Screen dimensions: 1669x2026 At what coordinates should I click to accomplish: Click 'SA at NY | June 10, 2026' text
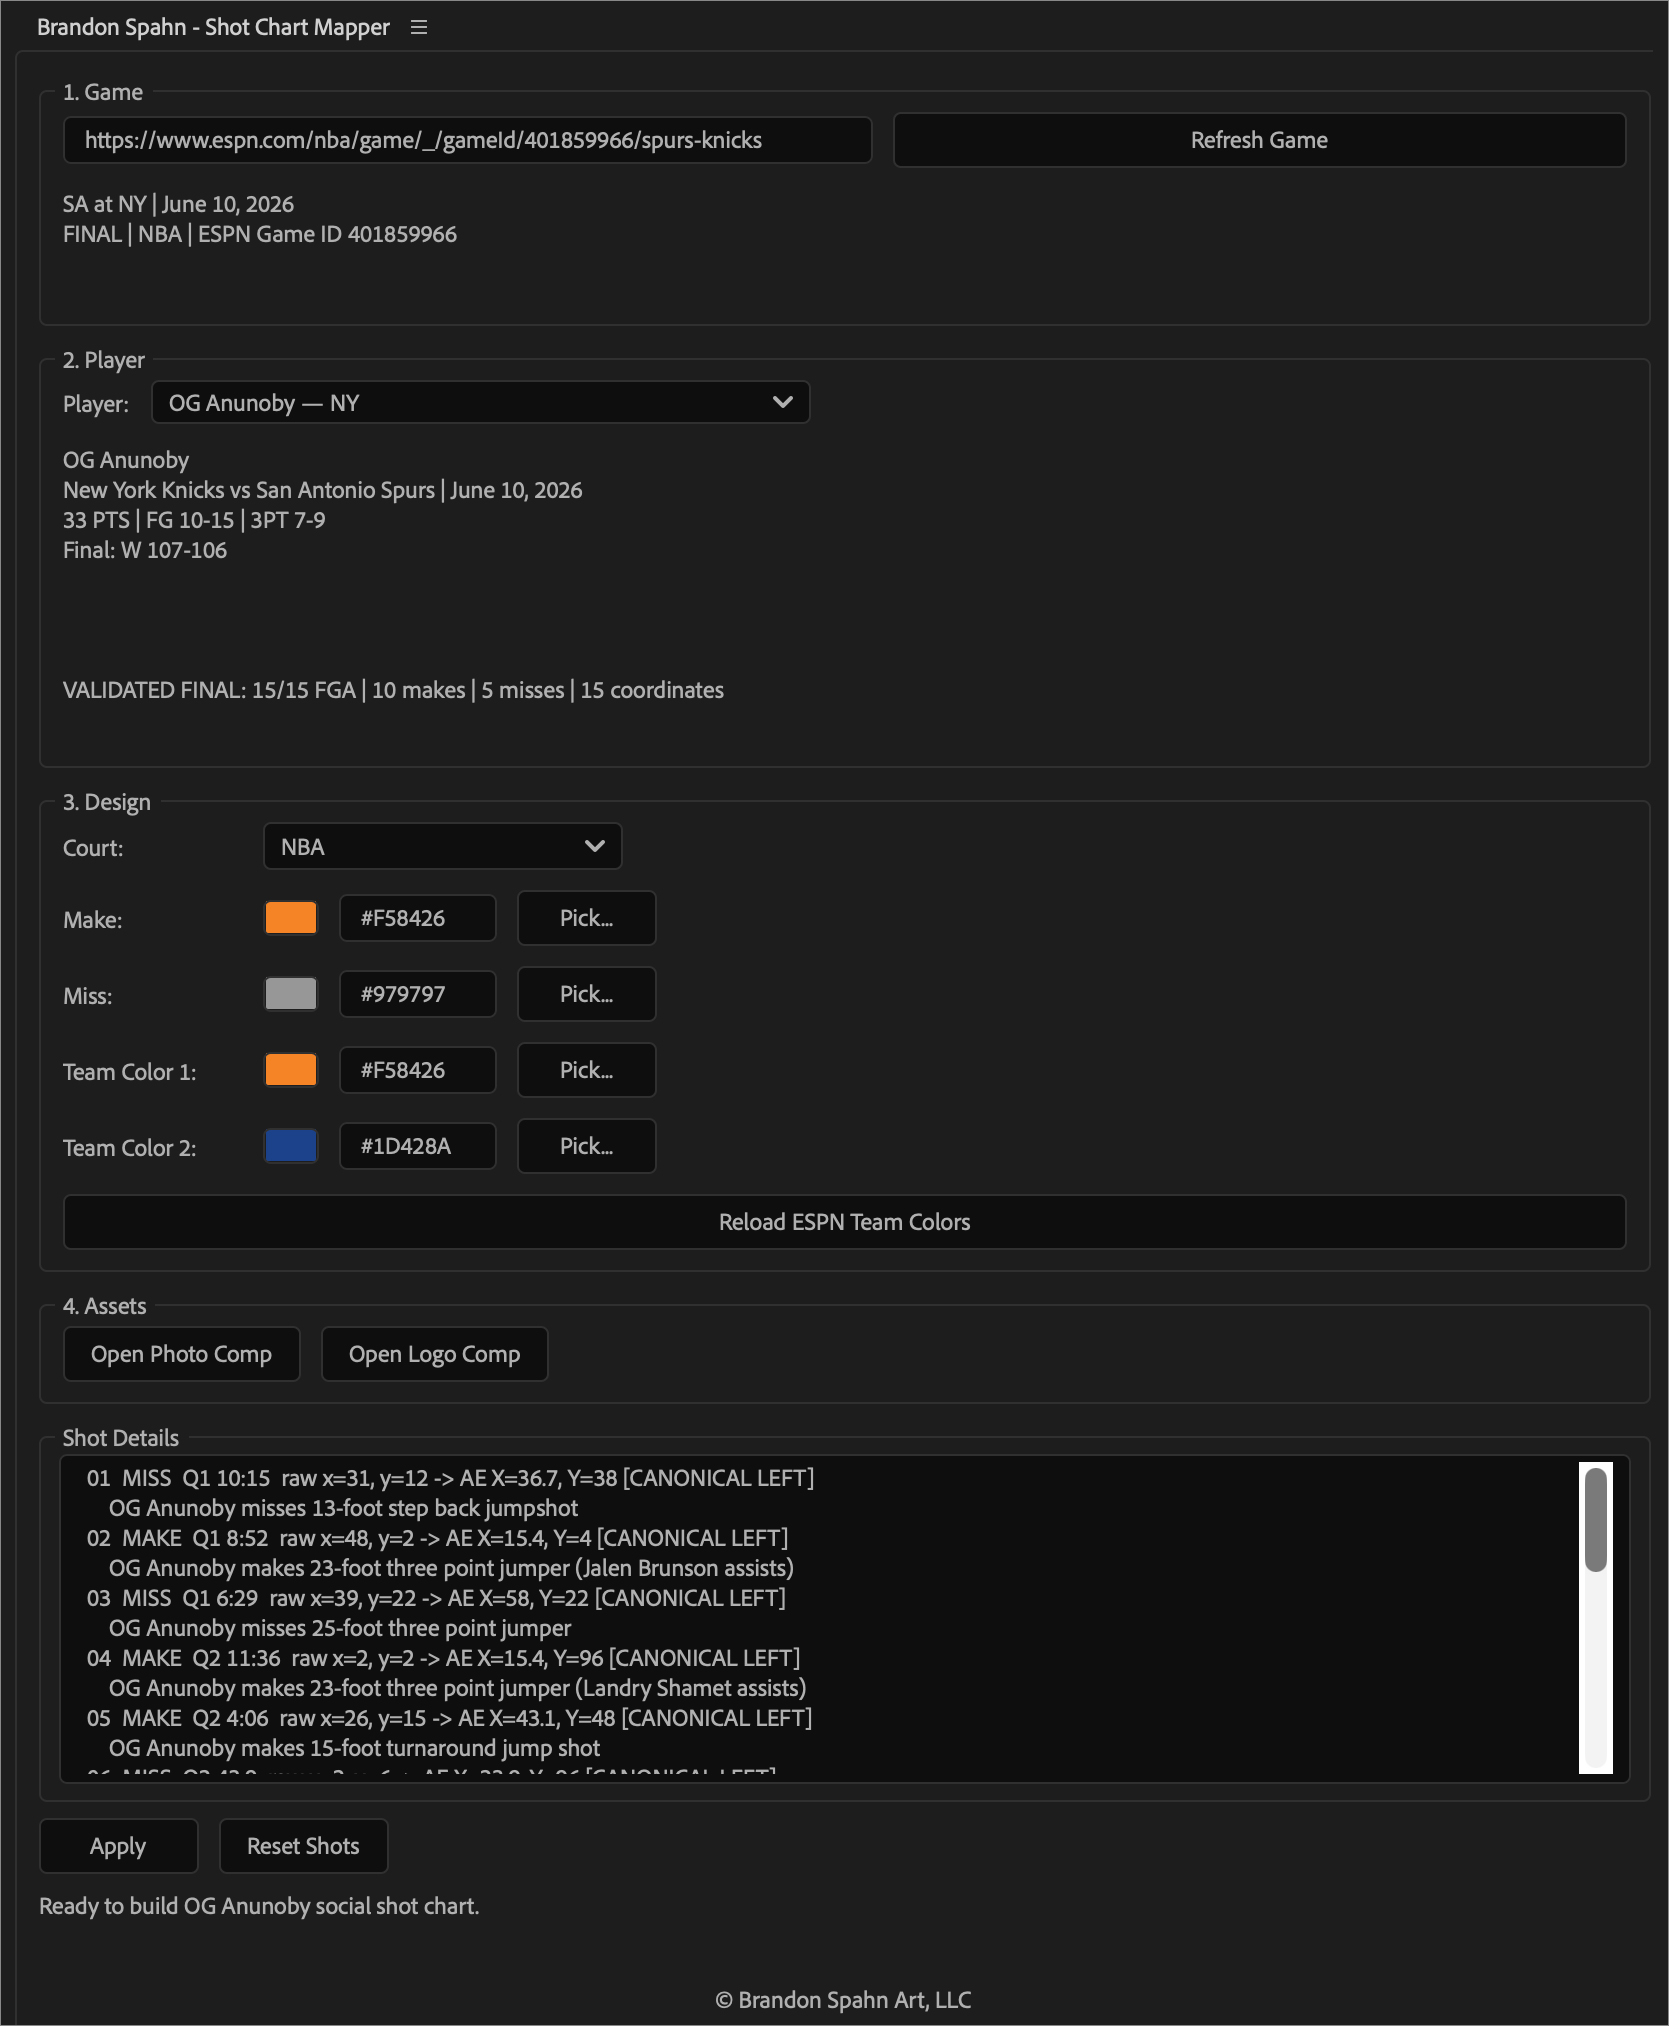[178, 204]
